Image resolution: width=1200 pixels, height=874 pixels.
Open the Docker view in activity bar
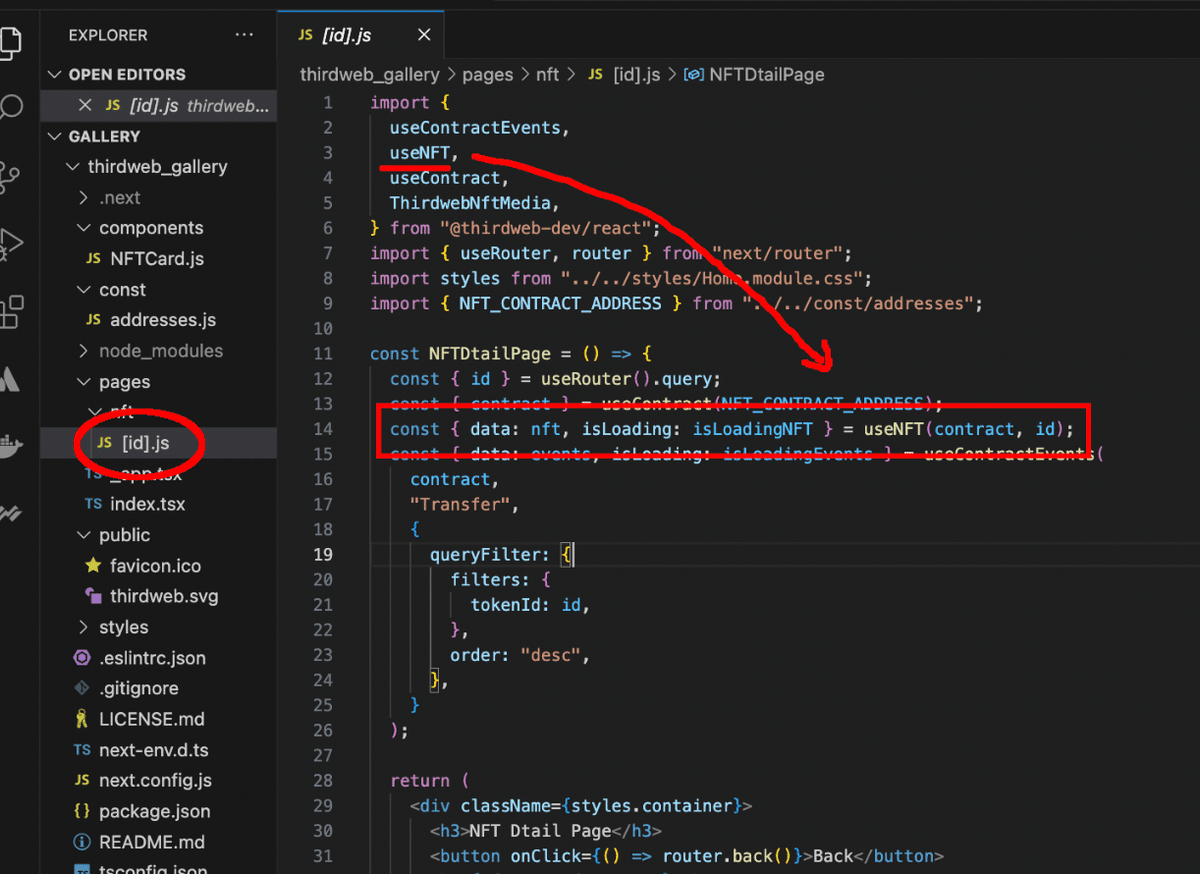[9, 446]
